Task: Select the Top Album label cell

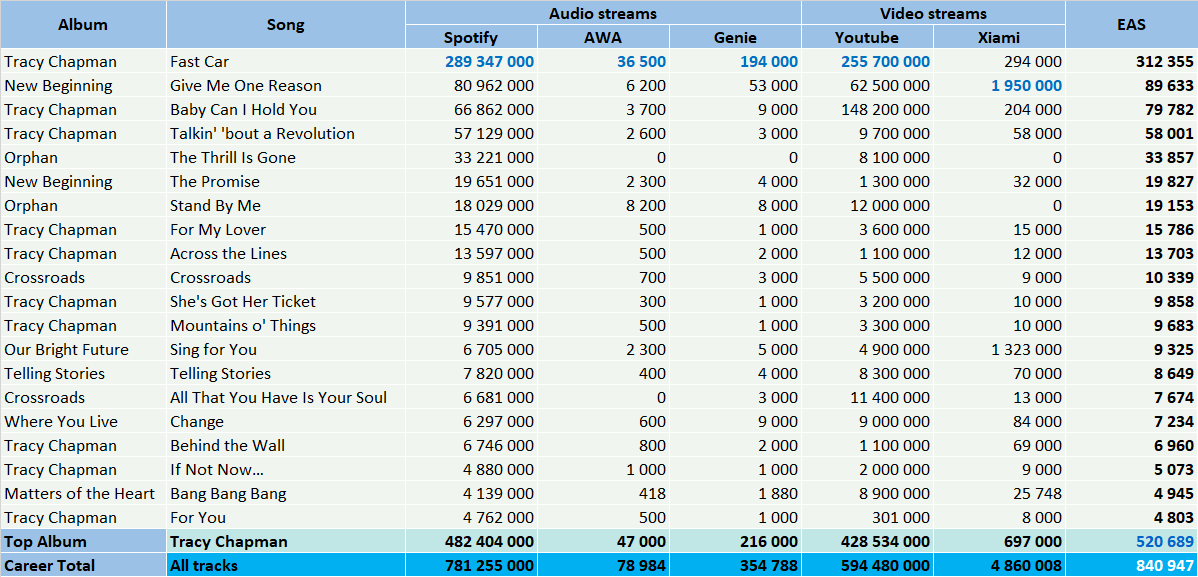Action: click(83, 542)
